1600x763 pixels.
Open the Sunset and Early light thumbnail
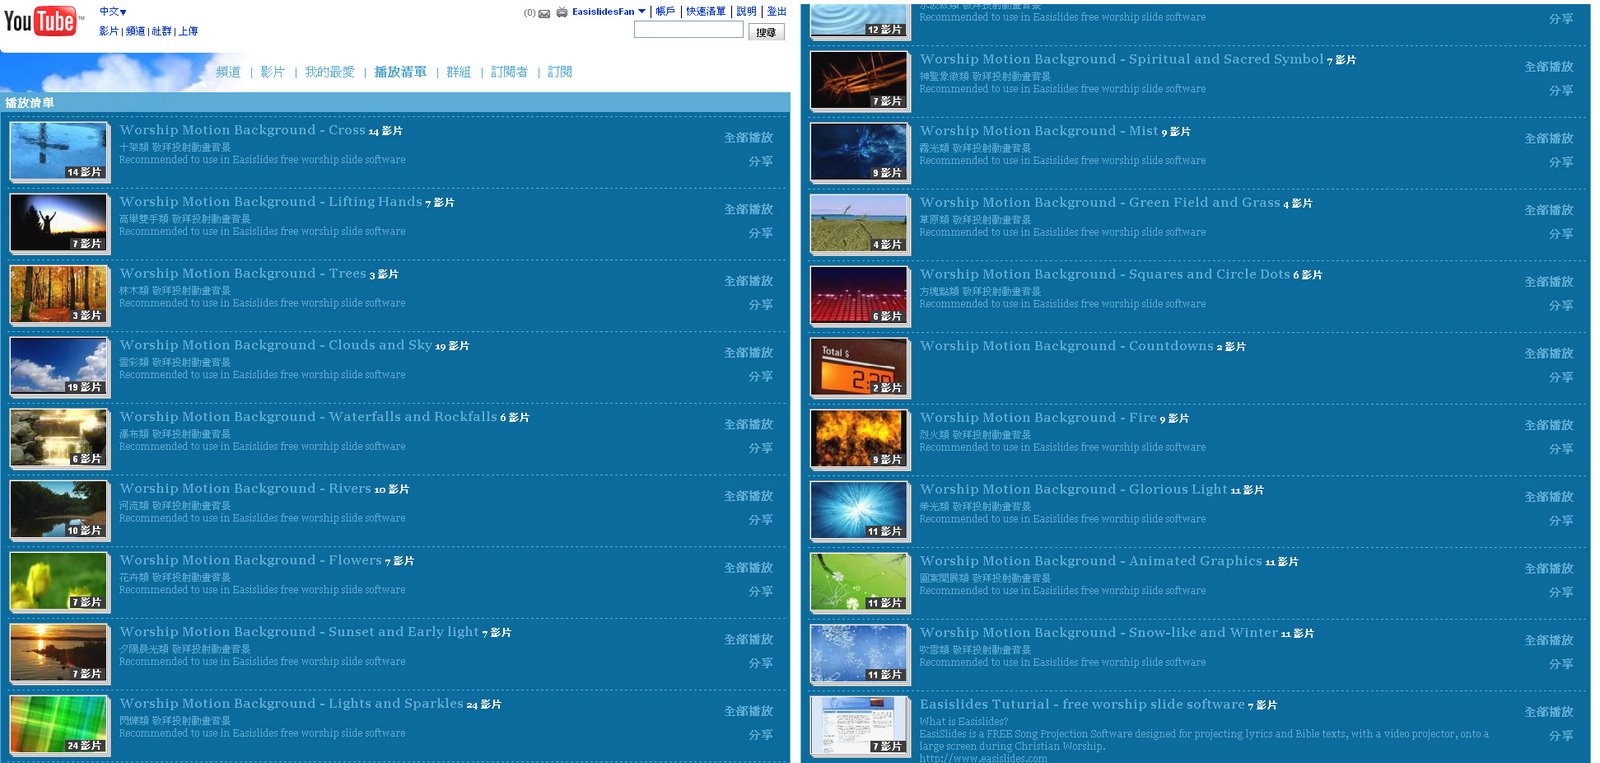point(59,653)
